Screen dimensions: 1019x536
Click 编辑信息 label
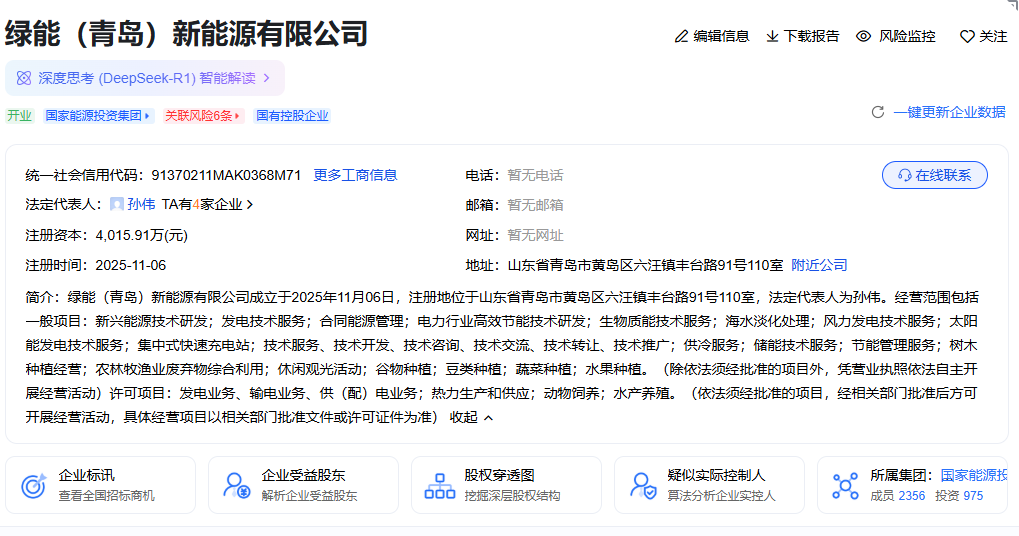(x=721, y=36)
